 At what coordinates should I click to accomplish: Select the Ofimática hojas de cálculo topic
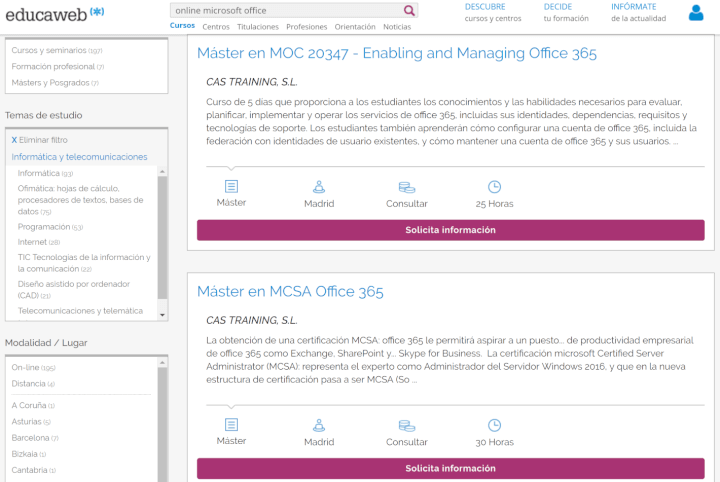click(80, 200)
